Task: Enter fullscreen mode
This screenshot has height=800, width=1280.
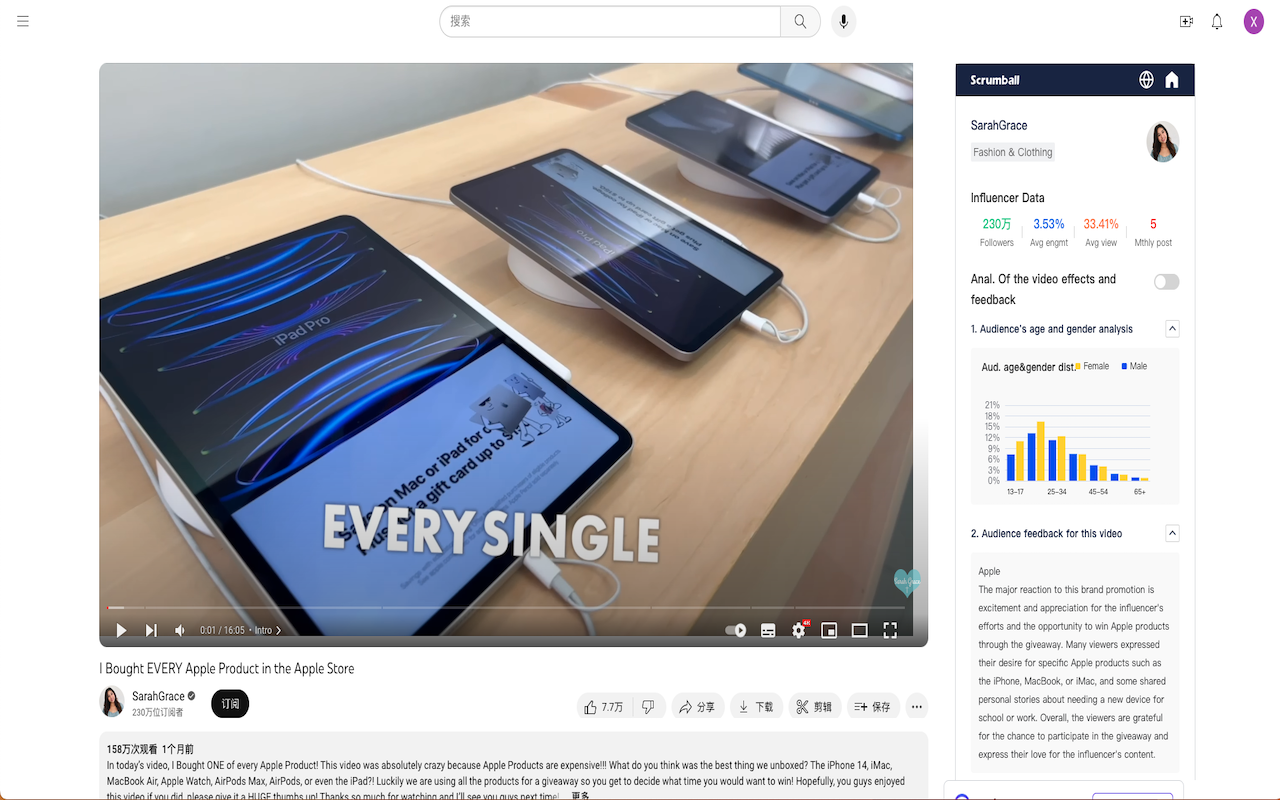Action: (x=890, y=630)
